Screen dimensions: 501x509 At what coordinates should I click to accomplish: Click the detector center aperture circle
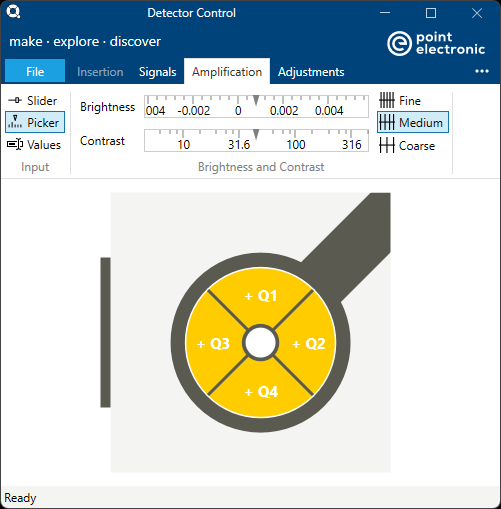tap(261, 343)
